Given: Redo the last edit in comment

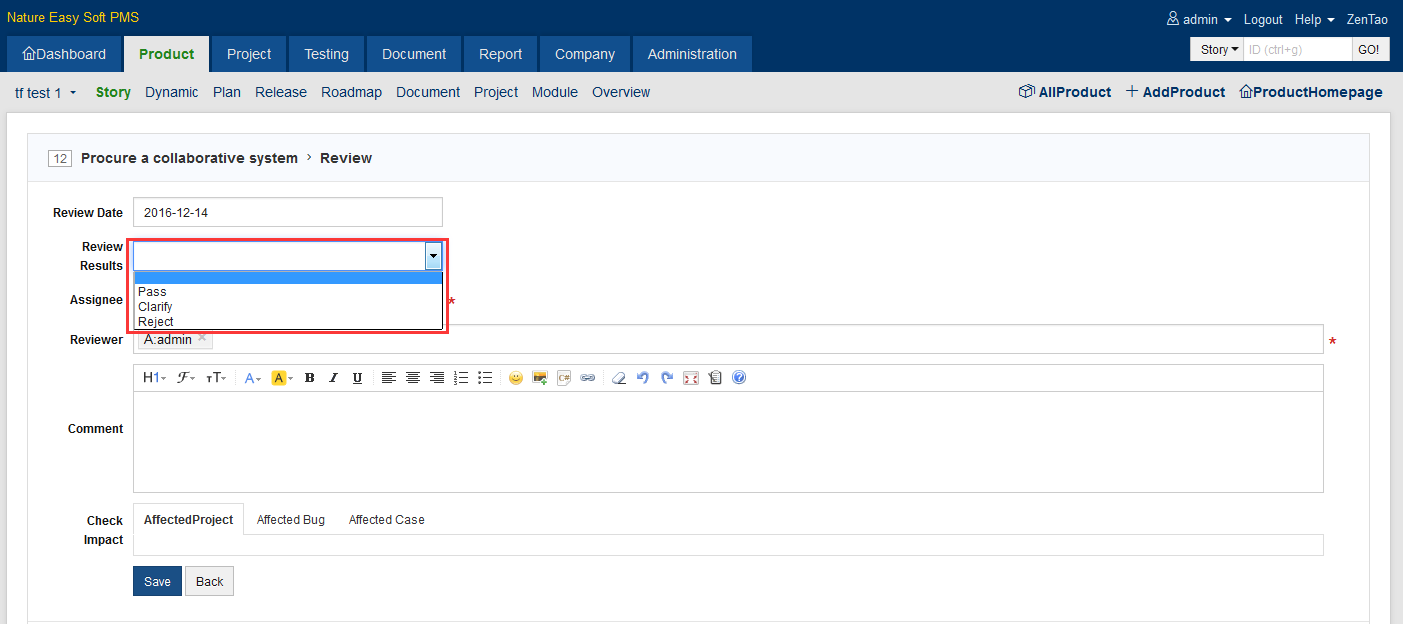Looking at the screenshot, I should tap(667, 378).
